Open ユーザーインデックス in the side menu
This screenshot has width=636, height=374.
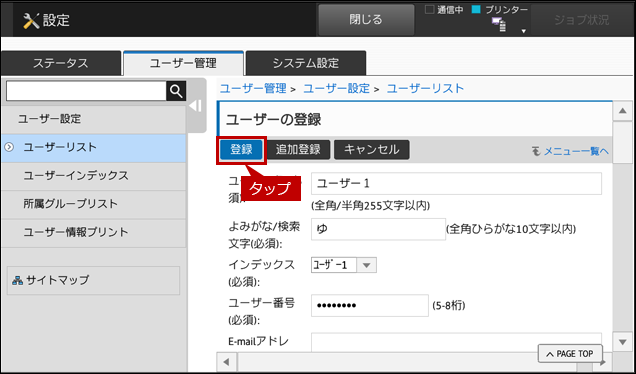coord(94,176)
